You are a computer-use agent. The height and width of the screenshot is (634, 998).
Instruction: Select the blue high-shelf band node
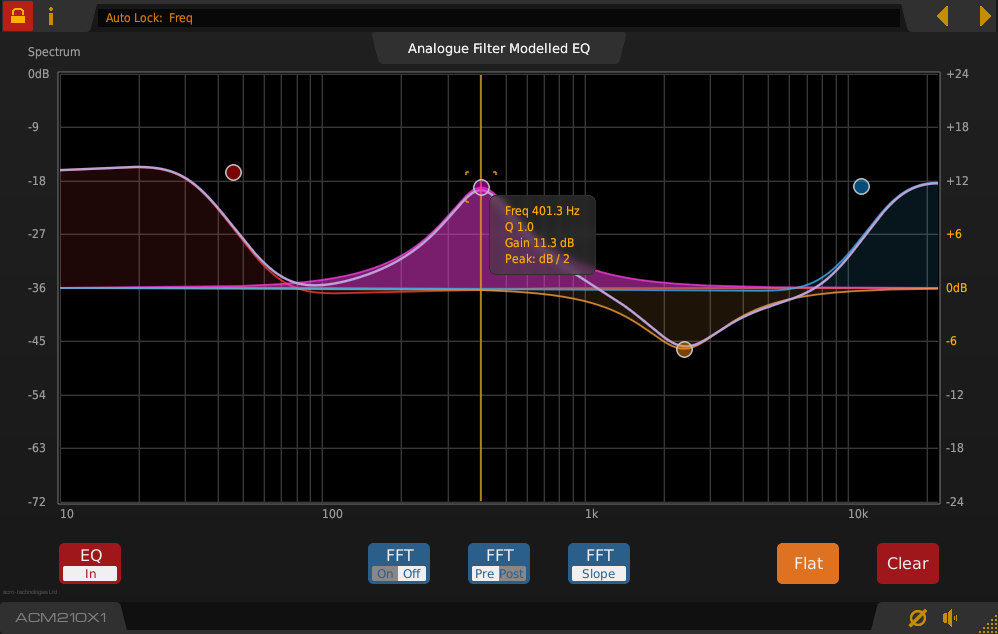(861, 187)
